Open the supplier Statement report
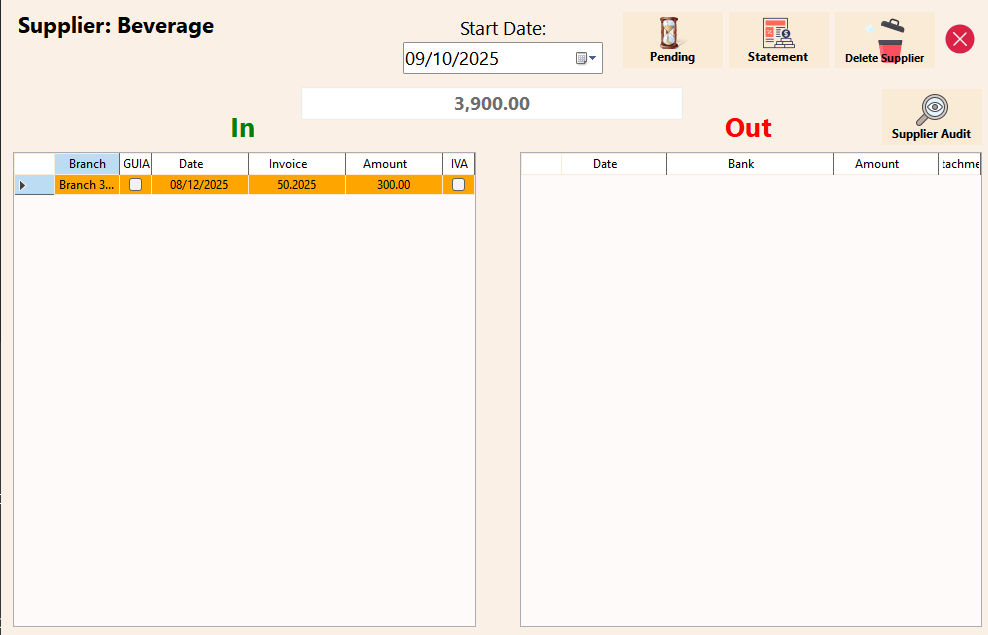Viewport: 988px width, 635px height. 778,40
